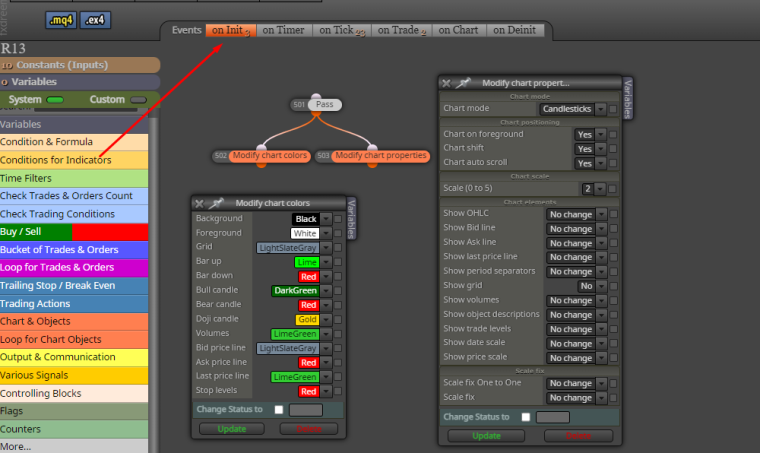The height and width of the screenshot is (453, 760).
Task: Tick the checkbox beside Bull candle
Action: coord(338,291)
